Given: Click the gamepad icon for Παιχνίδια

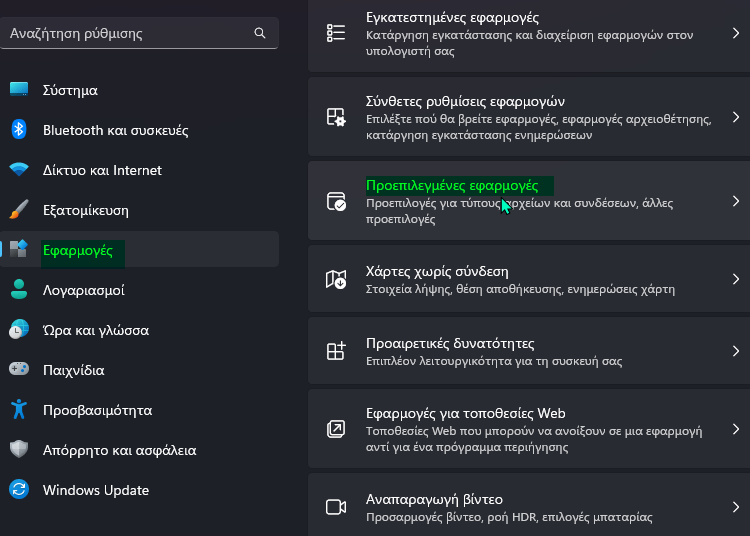Looking at the screenshot, I should click(19, 369).
